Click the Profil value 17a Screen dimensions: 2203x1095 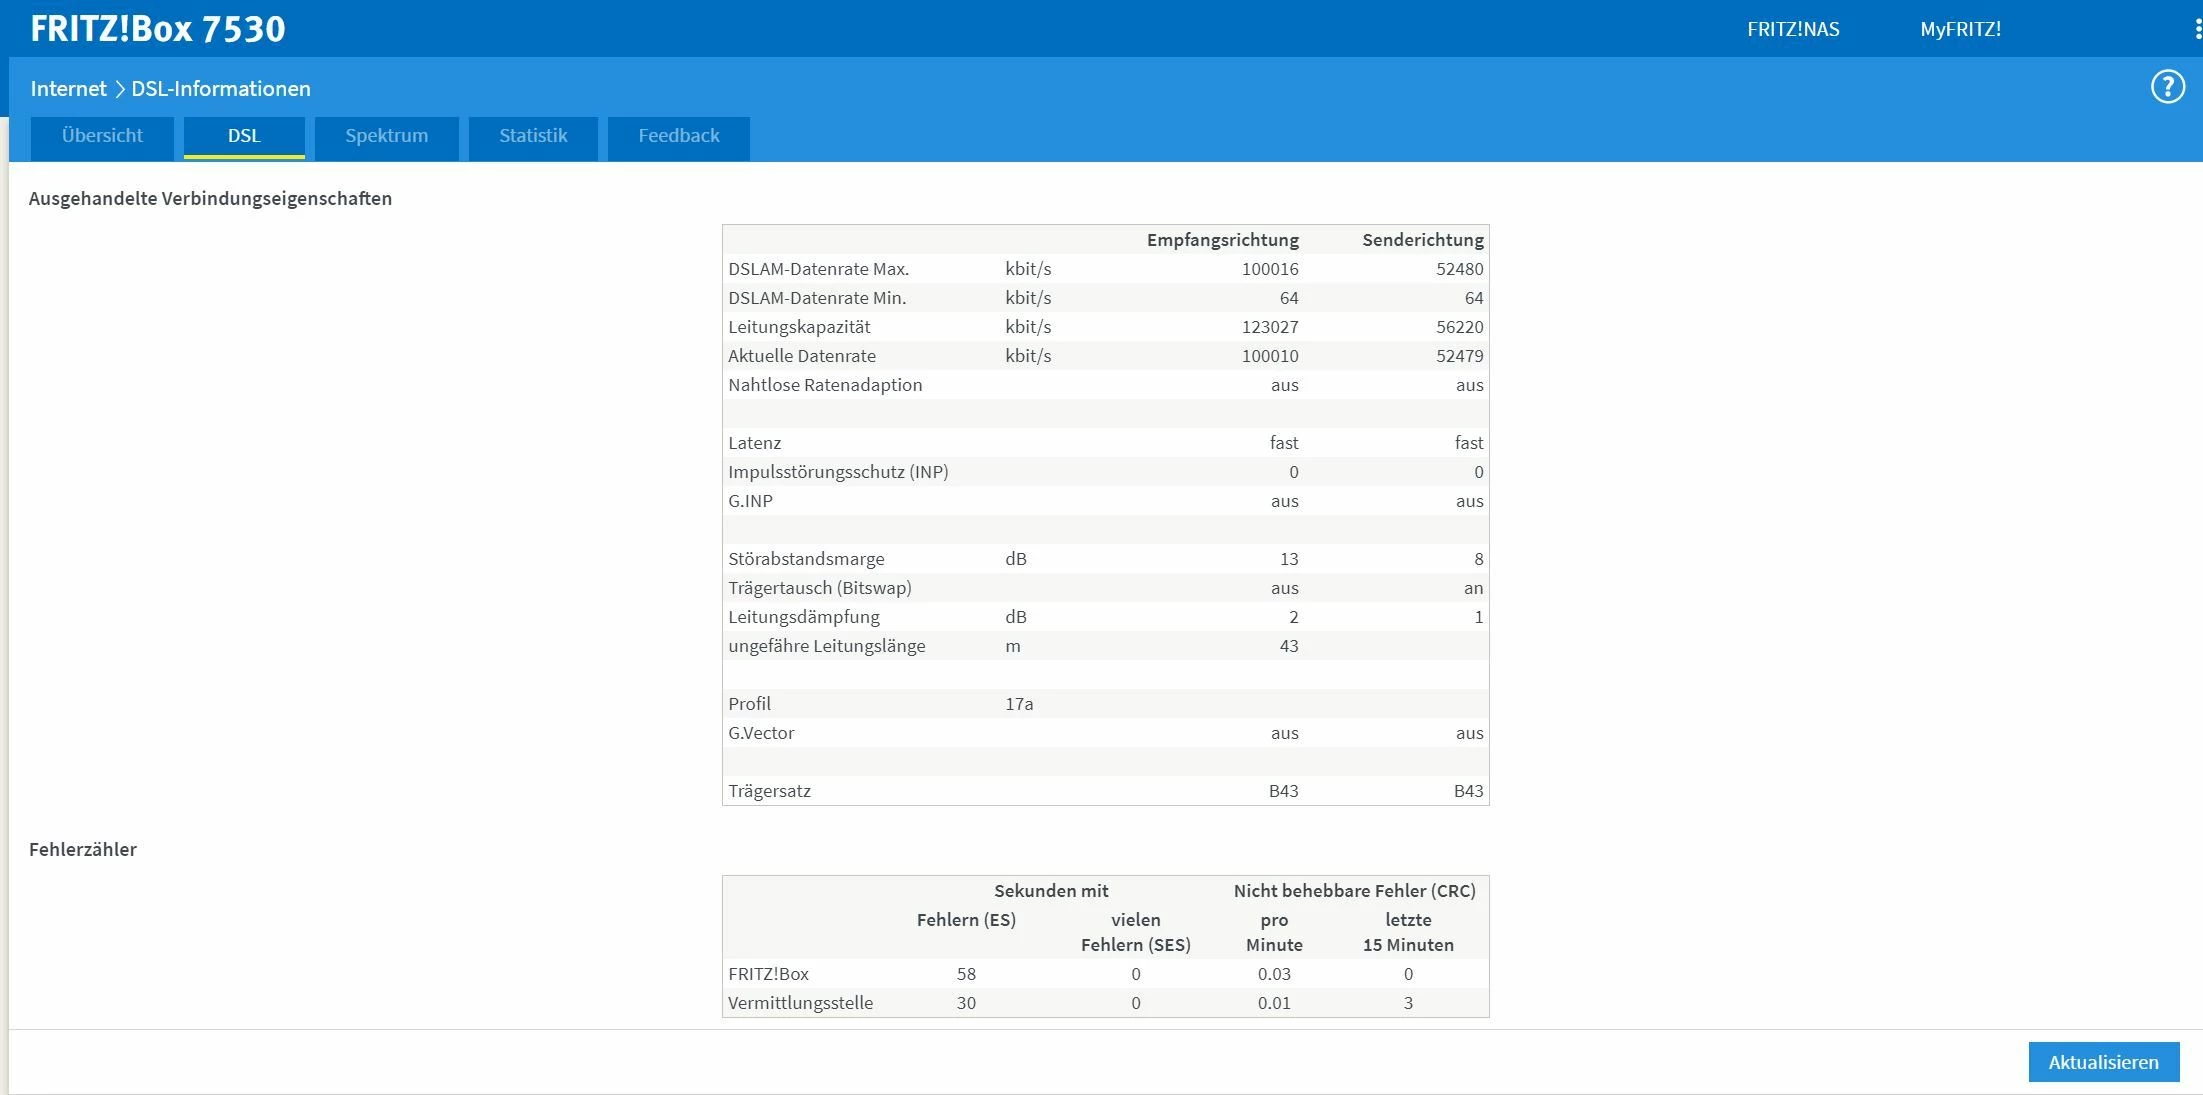[1019, 704]
